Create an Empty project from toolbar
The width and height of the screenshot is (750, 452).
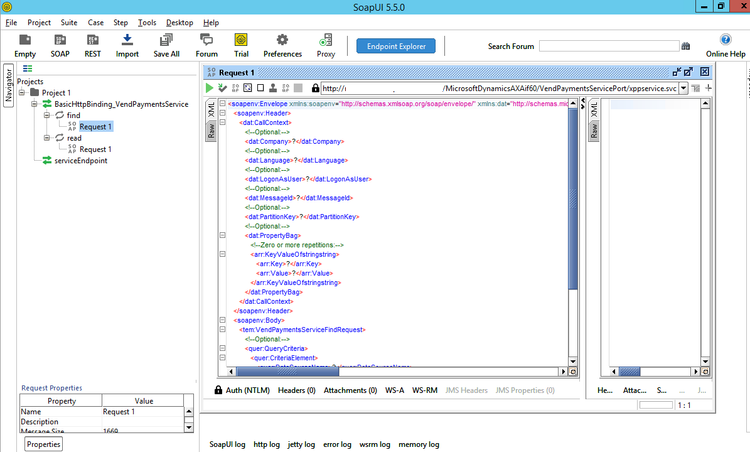[25, 45]
